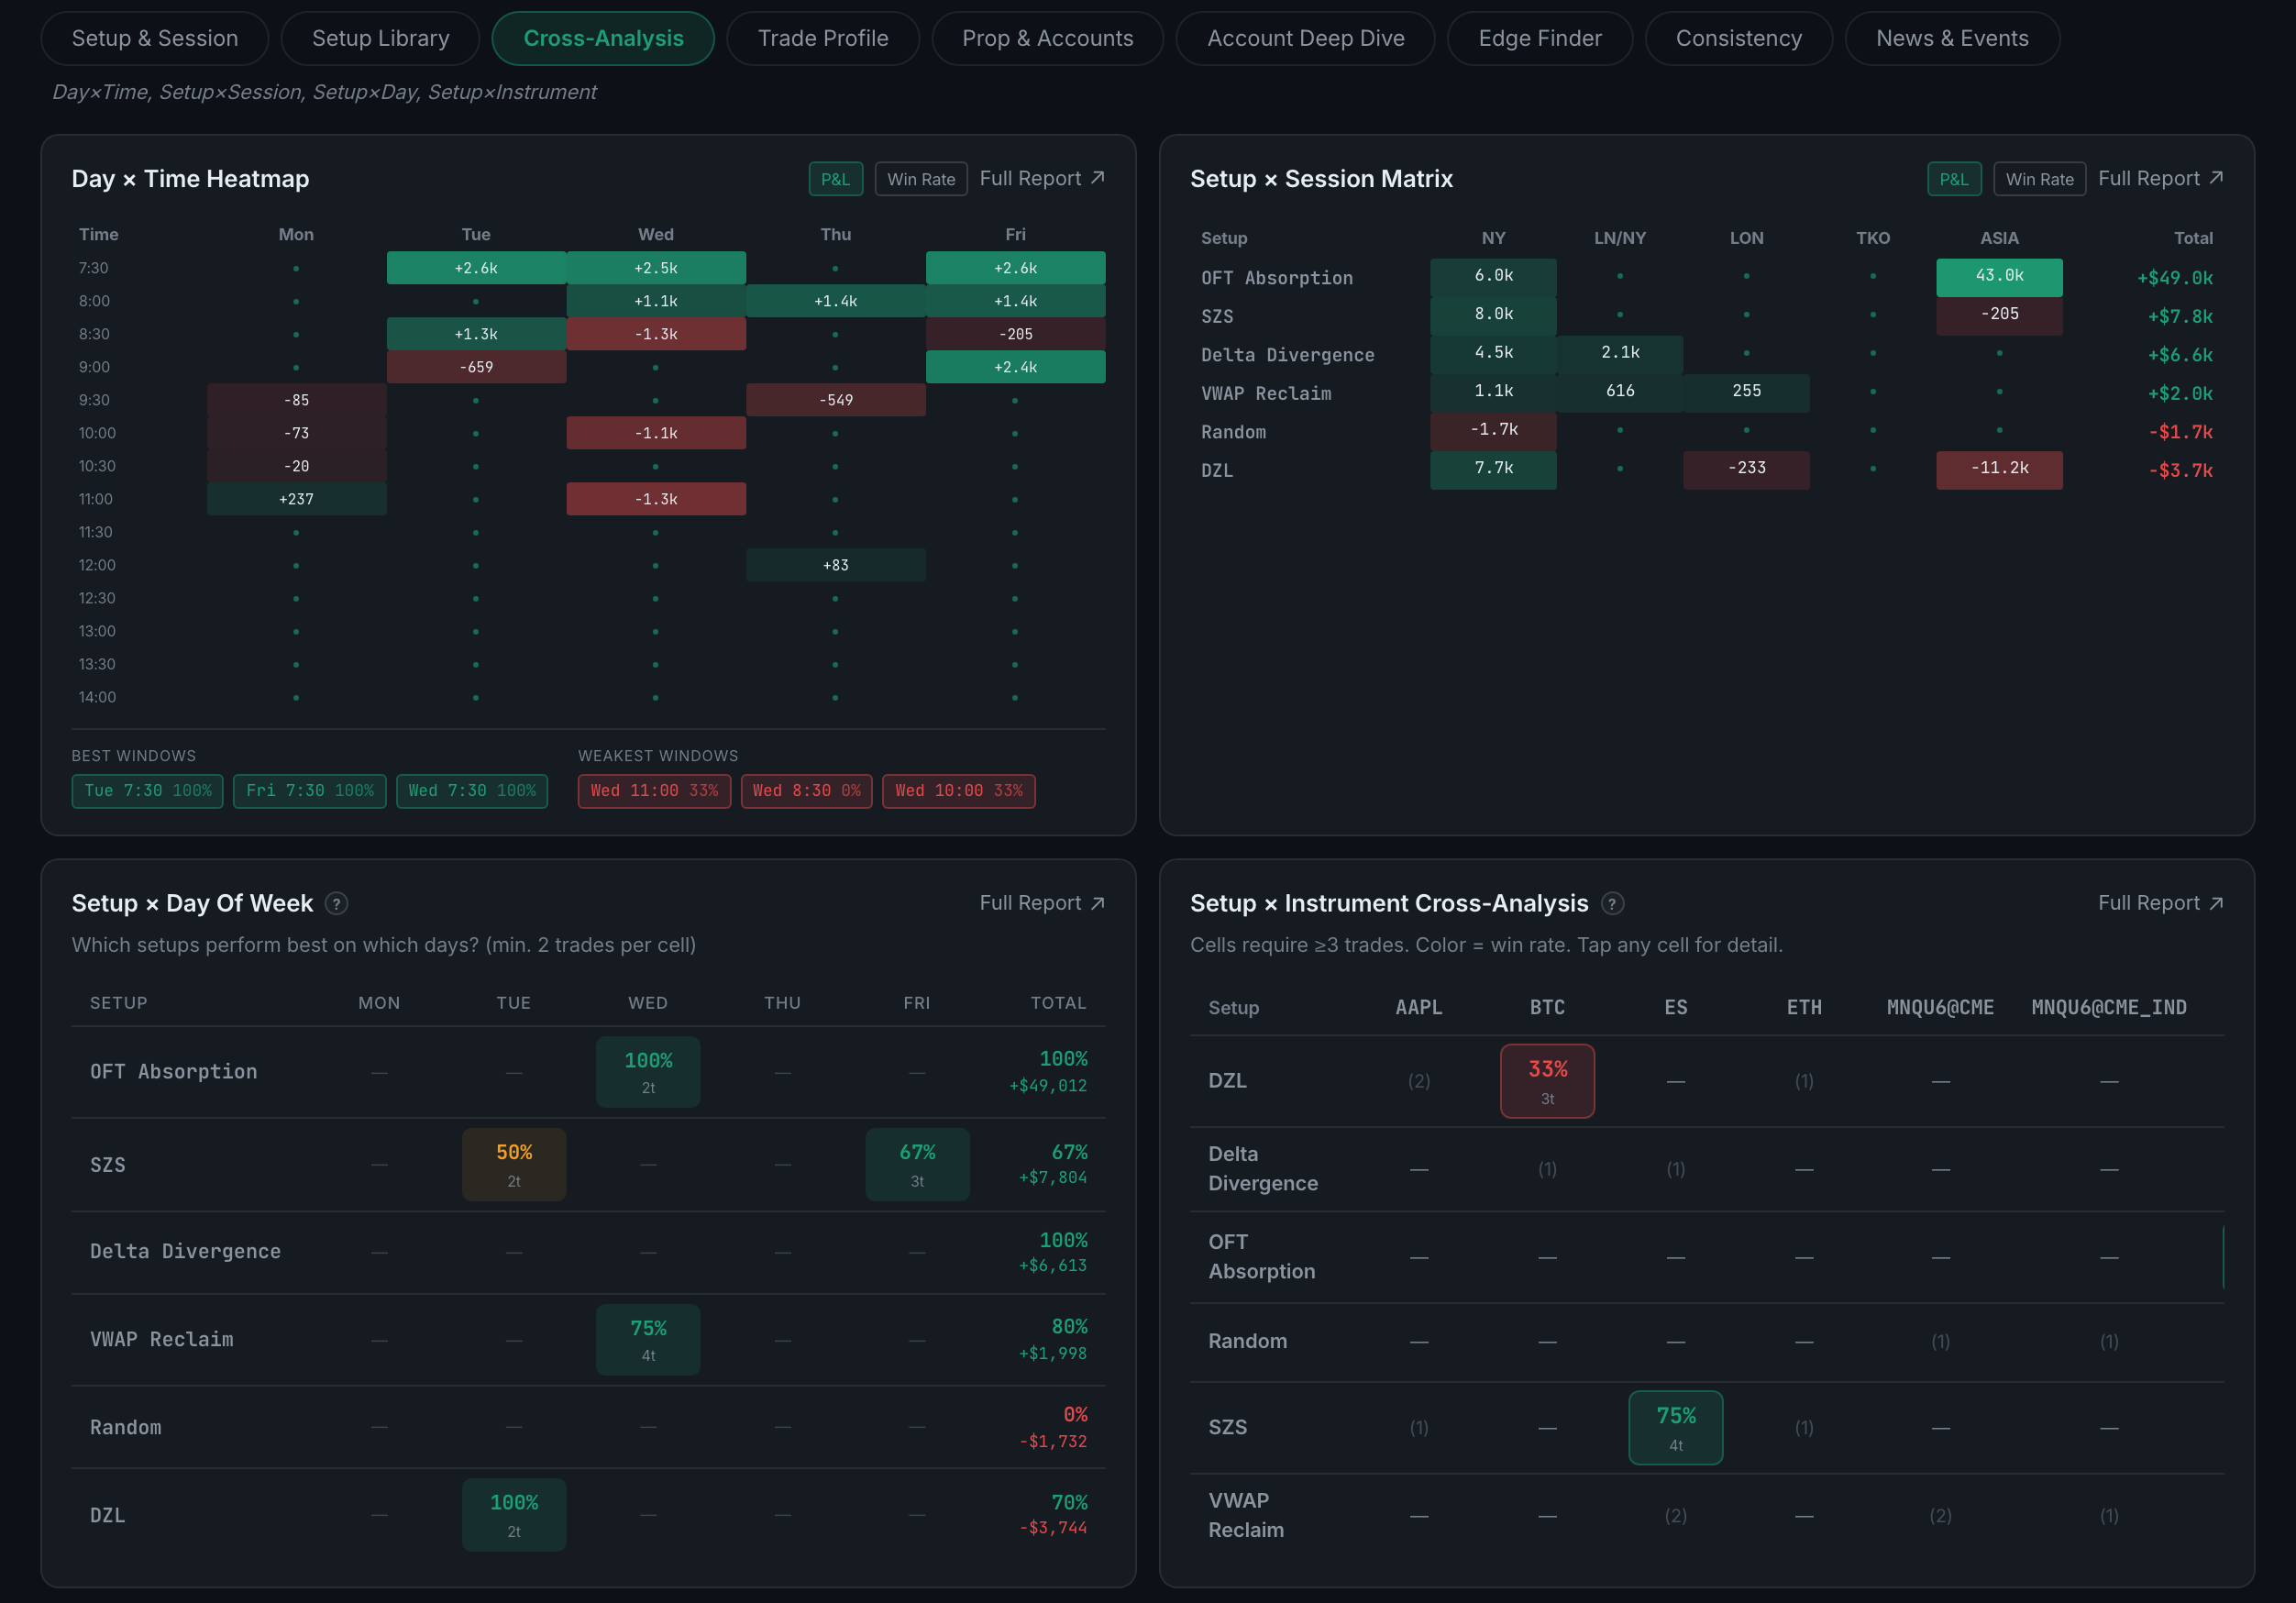Switch to the Edge Finder tab
Screen dimensions: 2296x1603
click(x=1539, y=38)
